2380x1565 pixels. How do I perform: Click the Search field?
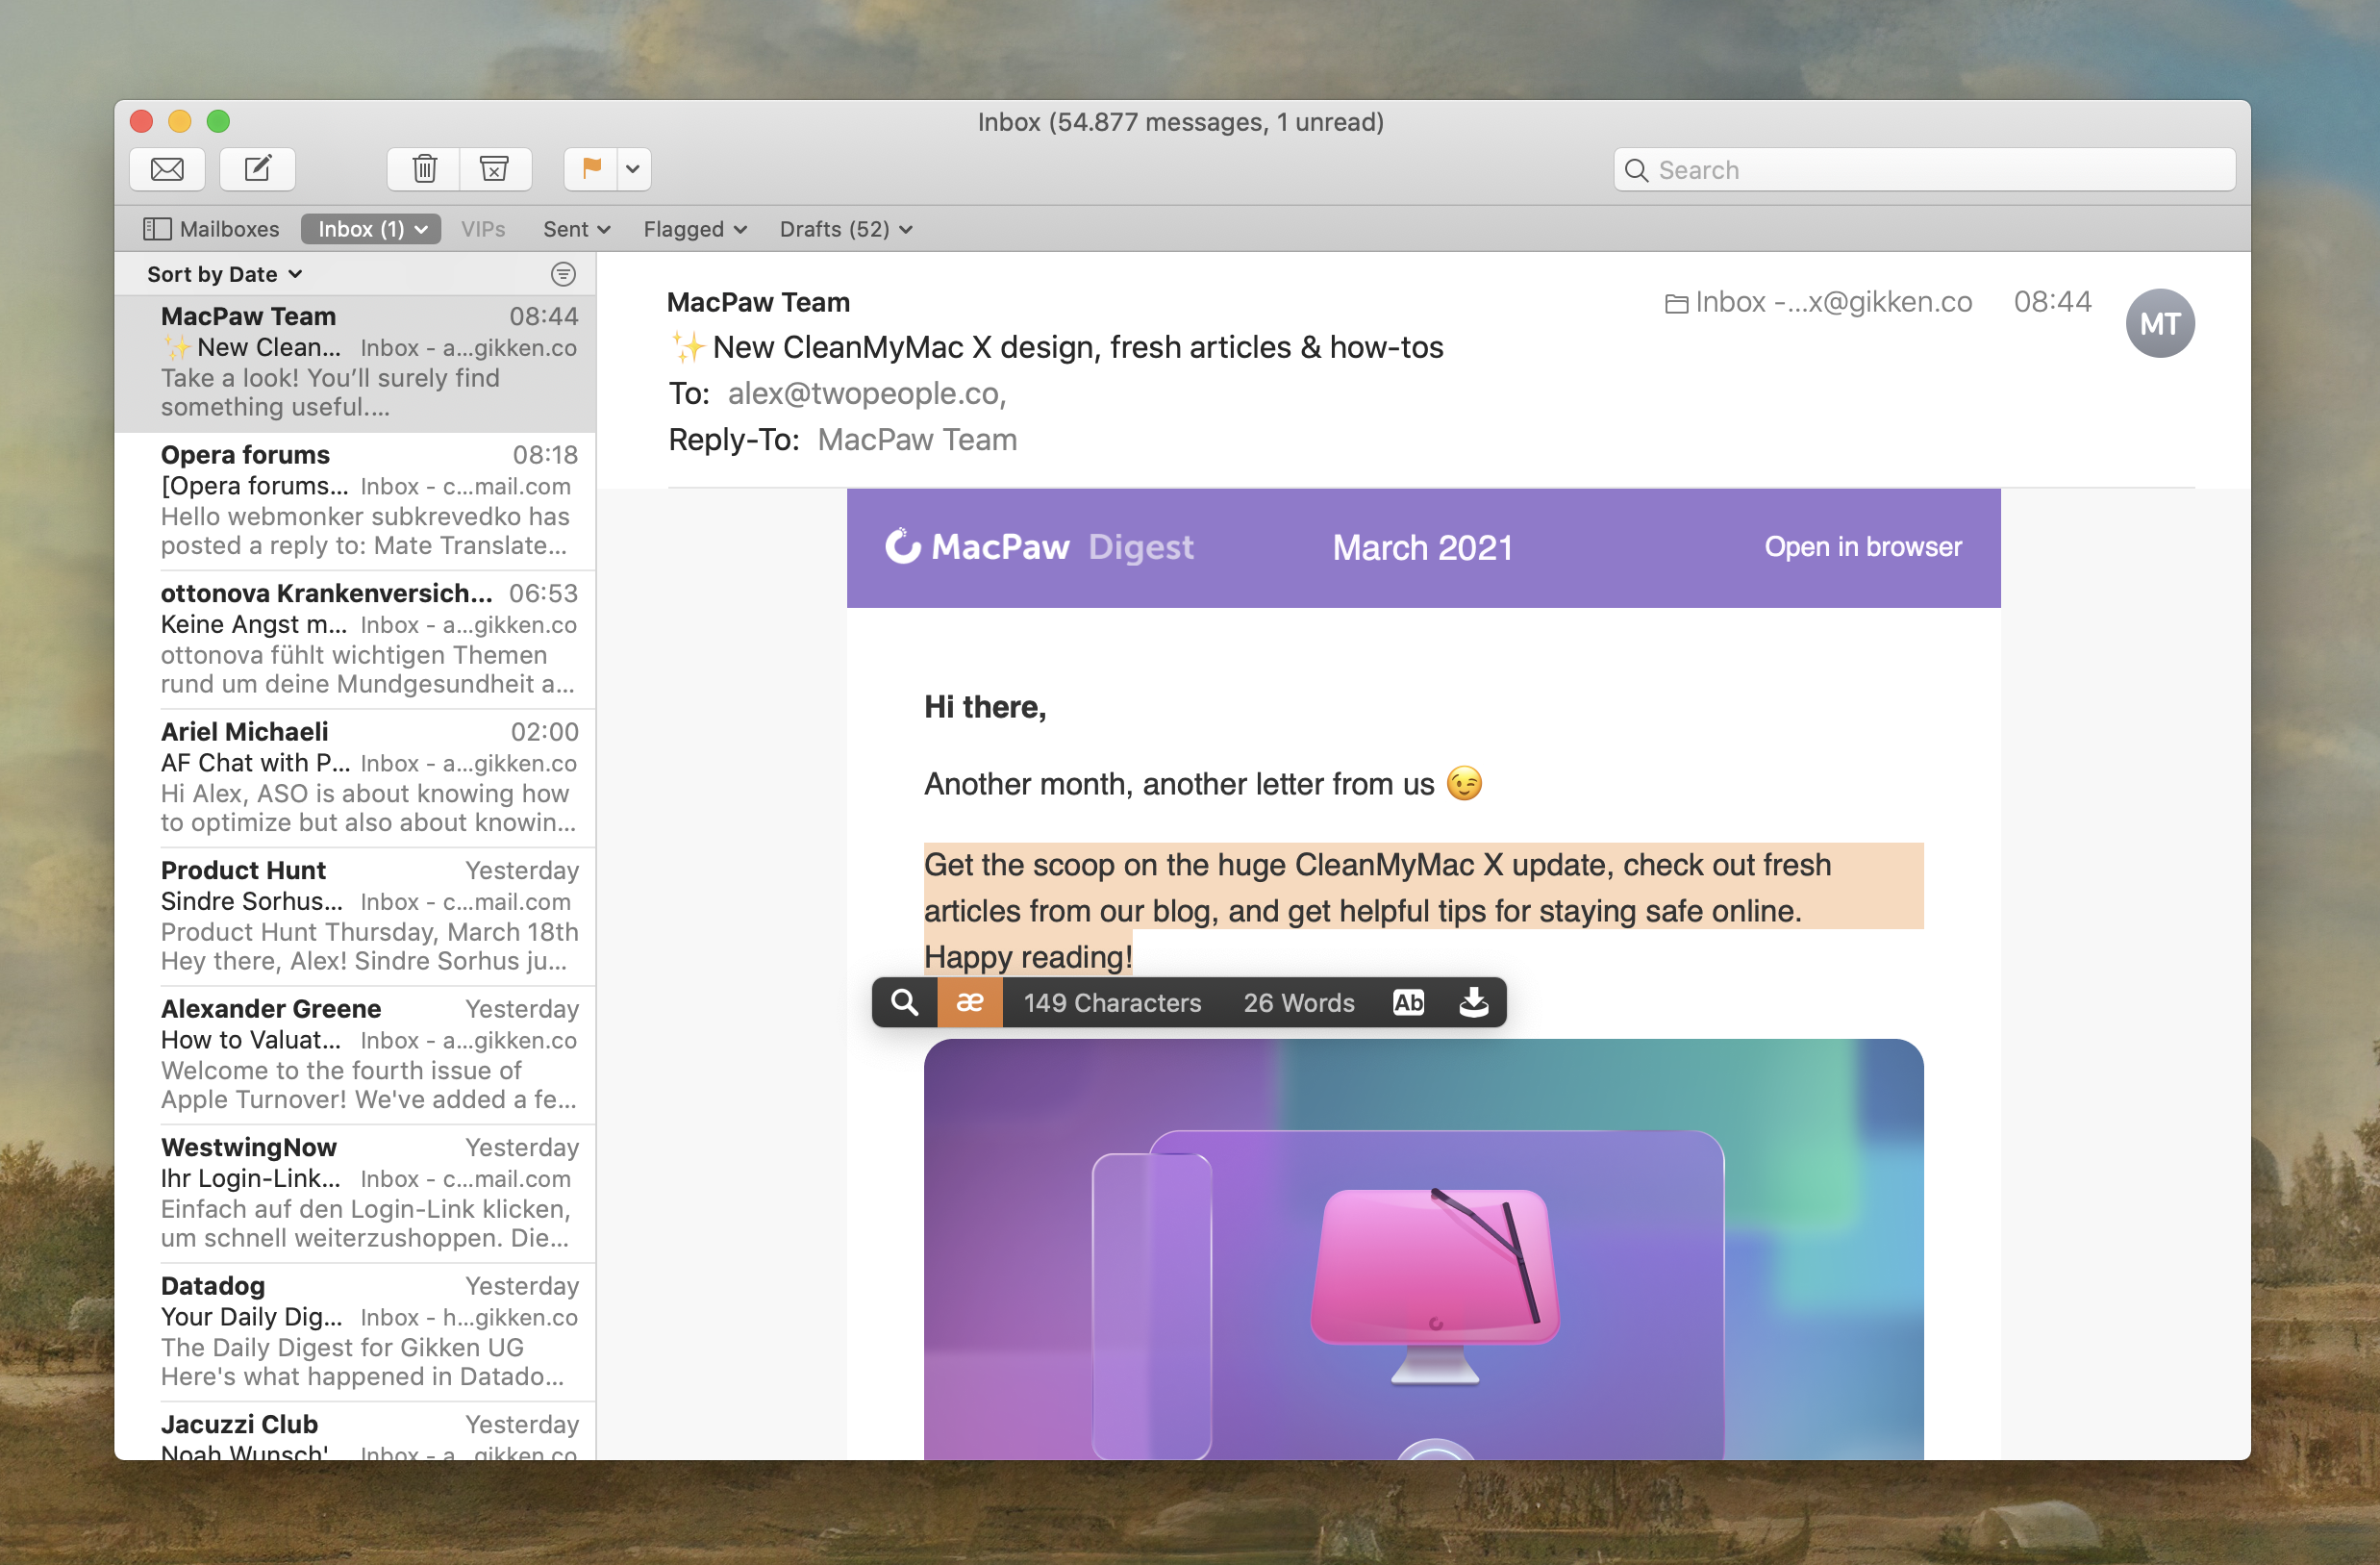pos(1924,170)
